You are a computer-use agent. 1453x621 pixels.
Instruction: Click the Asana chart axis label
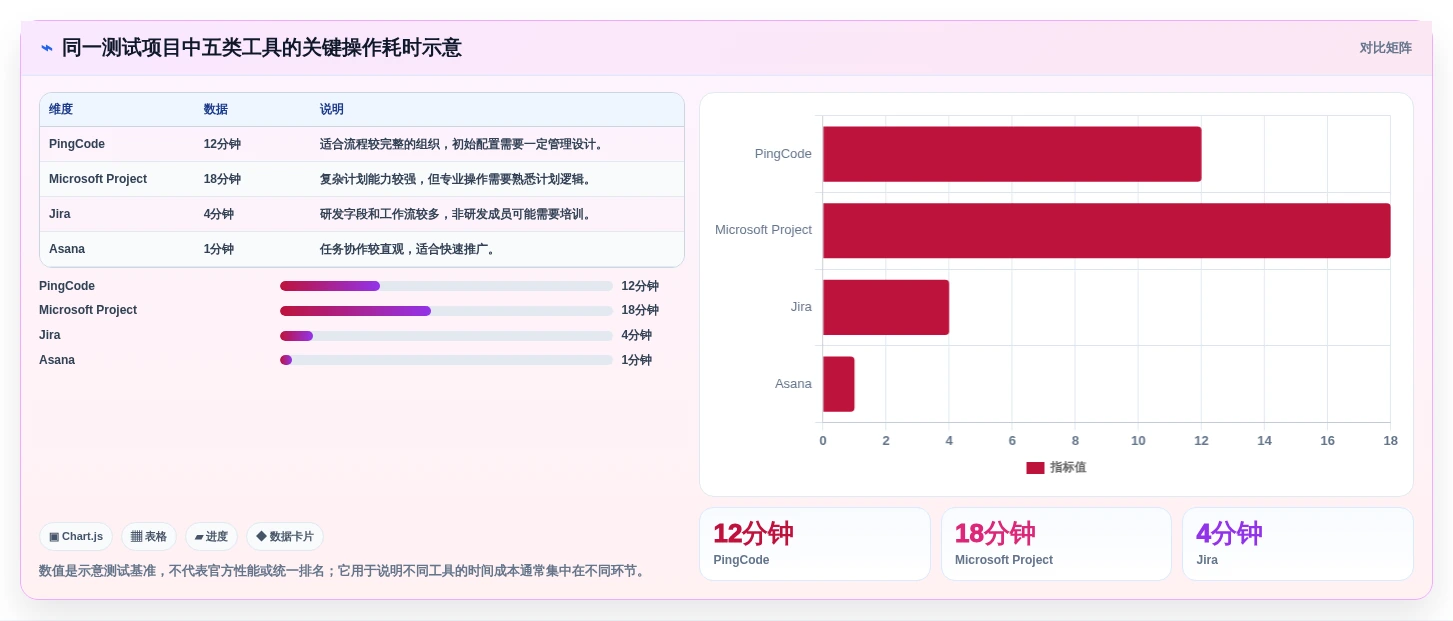(x=793, y=384)
